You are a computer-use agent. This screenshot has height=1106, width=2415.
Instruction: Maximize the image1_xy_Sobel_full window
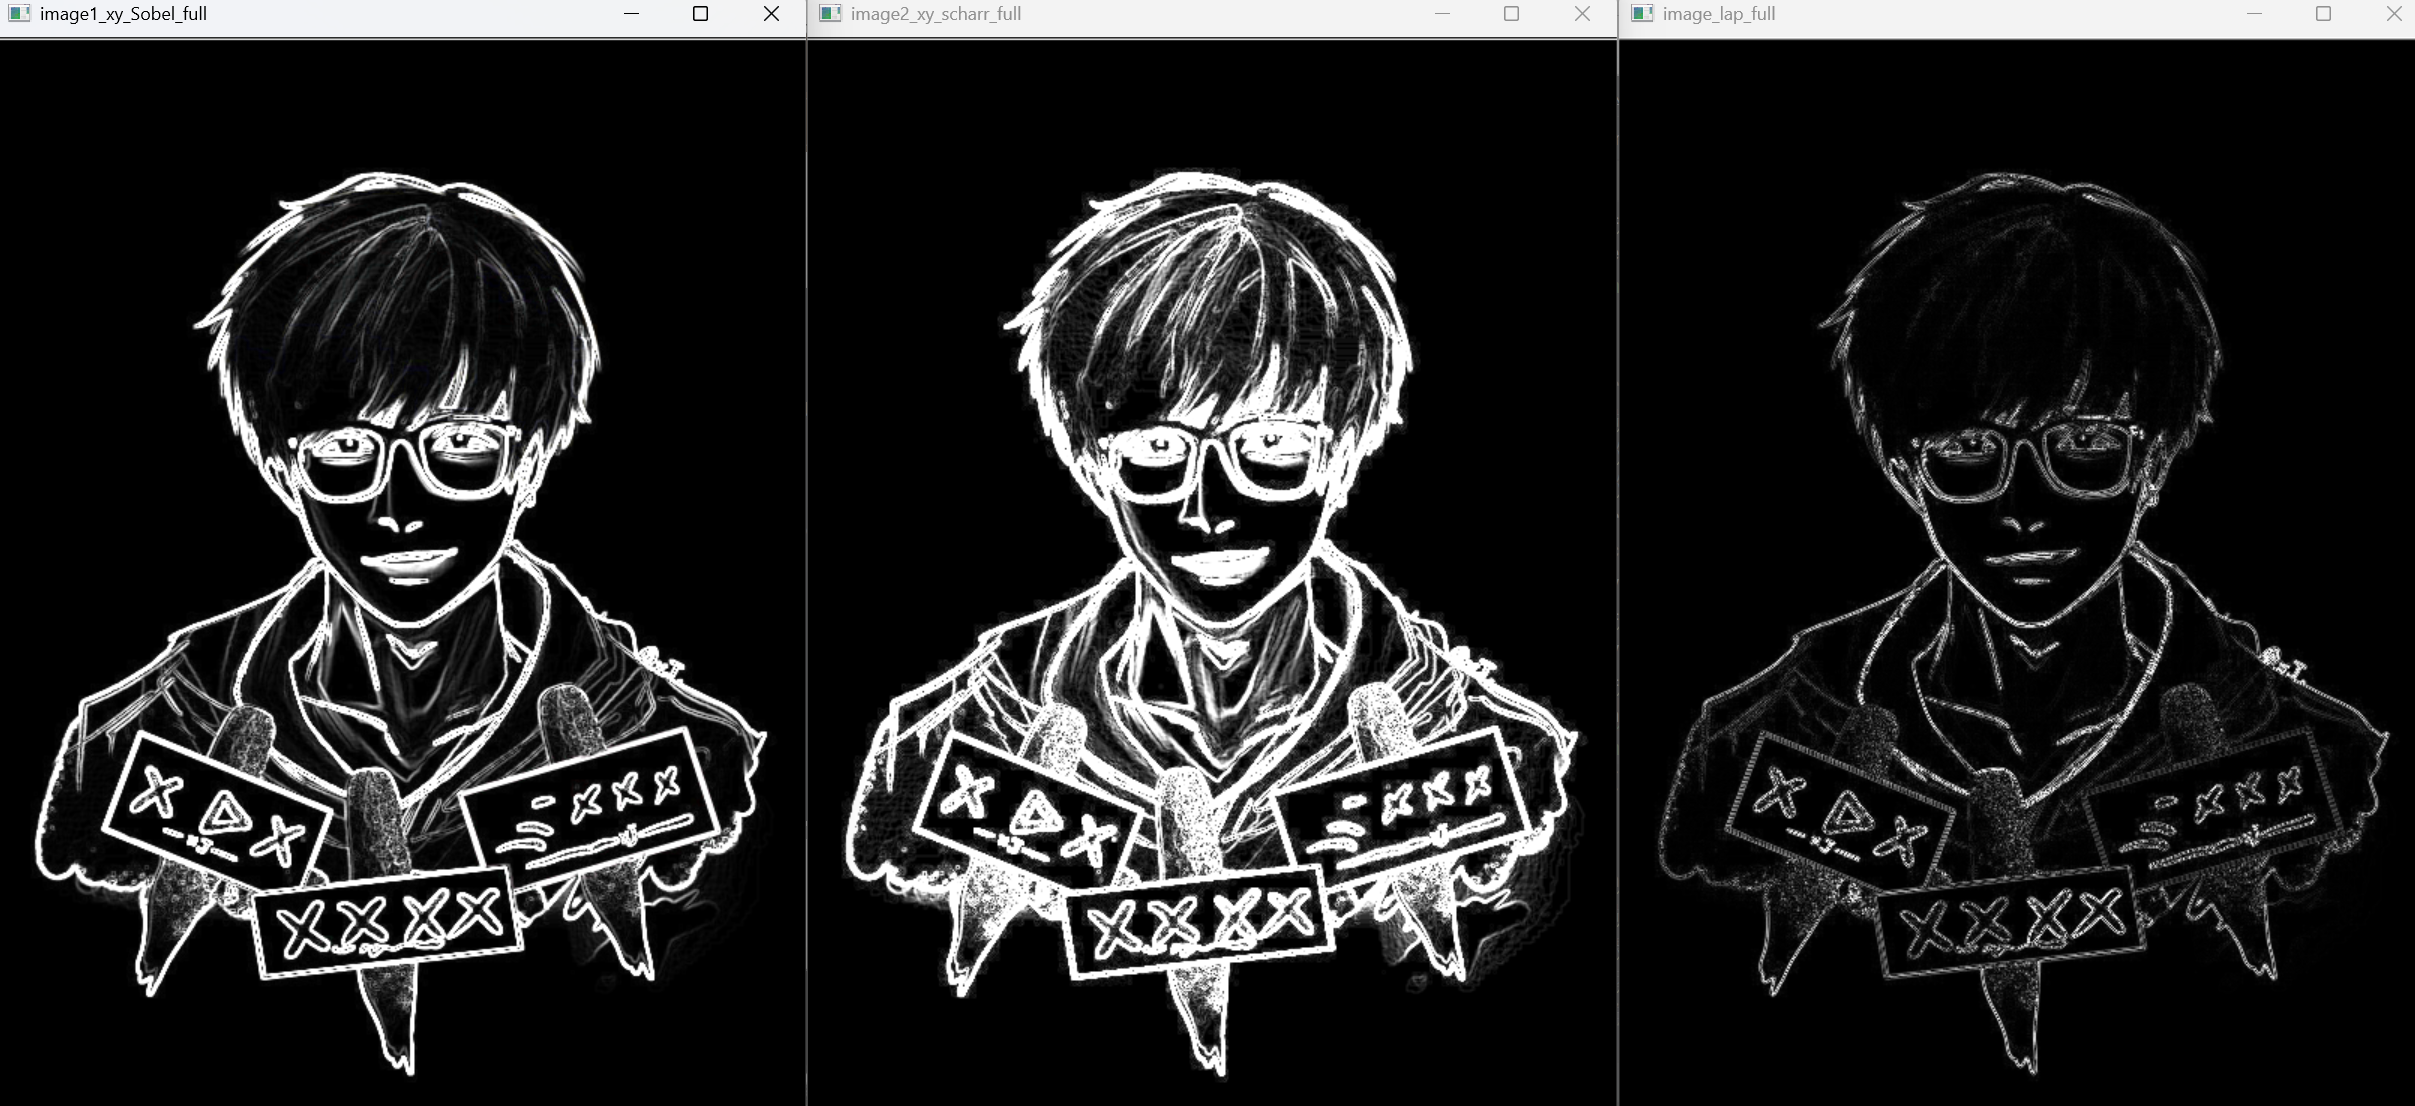[701, 14]
